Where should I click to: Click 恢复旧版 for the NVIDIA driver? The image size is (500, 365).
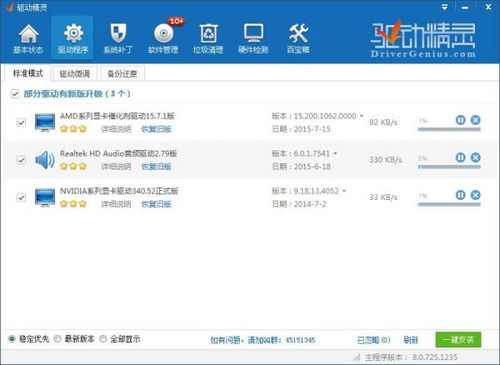click(x=156, y=204)
